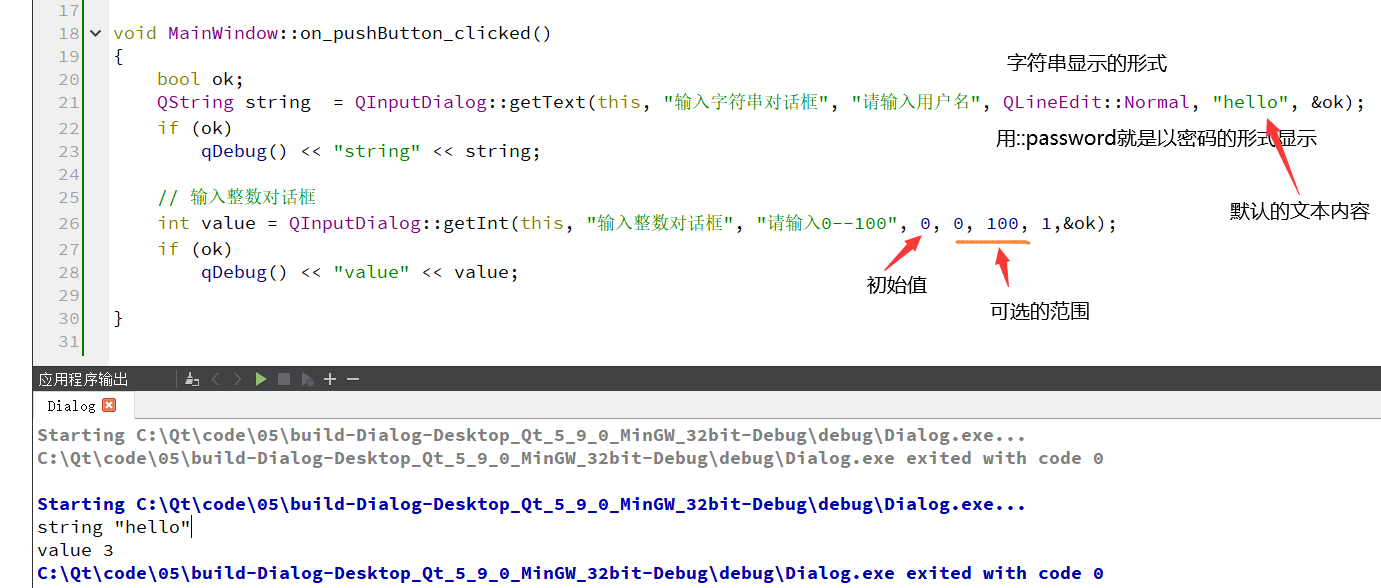1381x588 pixels.
Task: Click the comment // 输入整数对话框
Action: (236, 197)
